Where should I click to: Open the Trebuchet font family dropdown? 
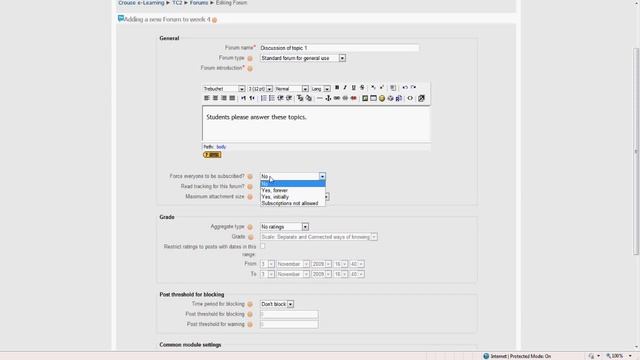click(x=224, y=89)
